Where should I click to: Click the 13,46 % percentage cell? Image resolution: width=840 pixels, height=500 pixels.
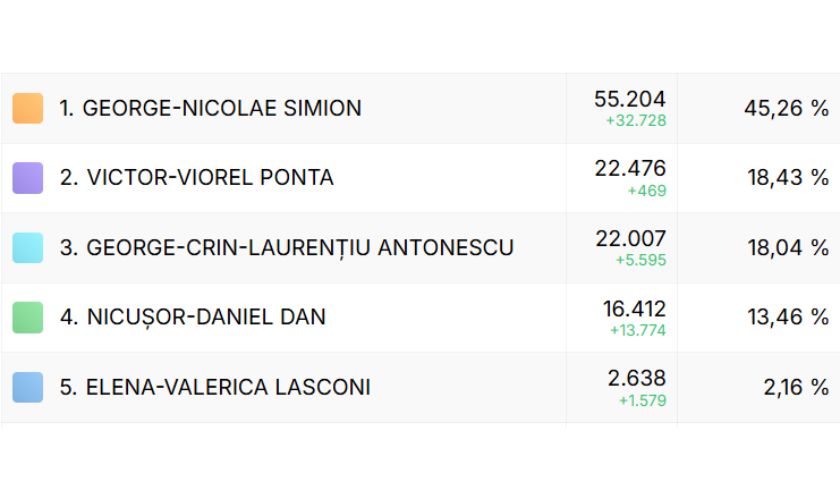788,317
